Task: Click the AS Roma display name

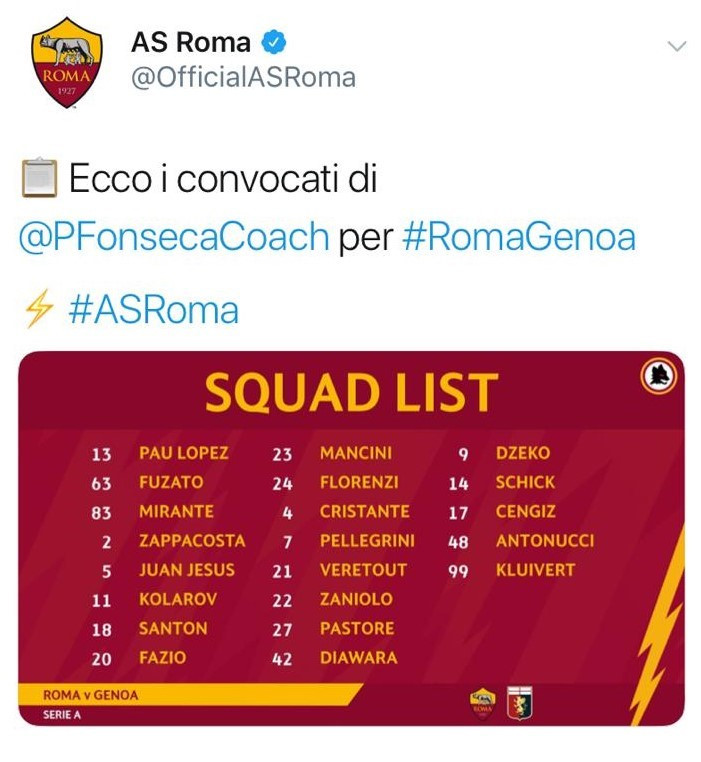Action: pyautogui.click(x=190, y=42)
